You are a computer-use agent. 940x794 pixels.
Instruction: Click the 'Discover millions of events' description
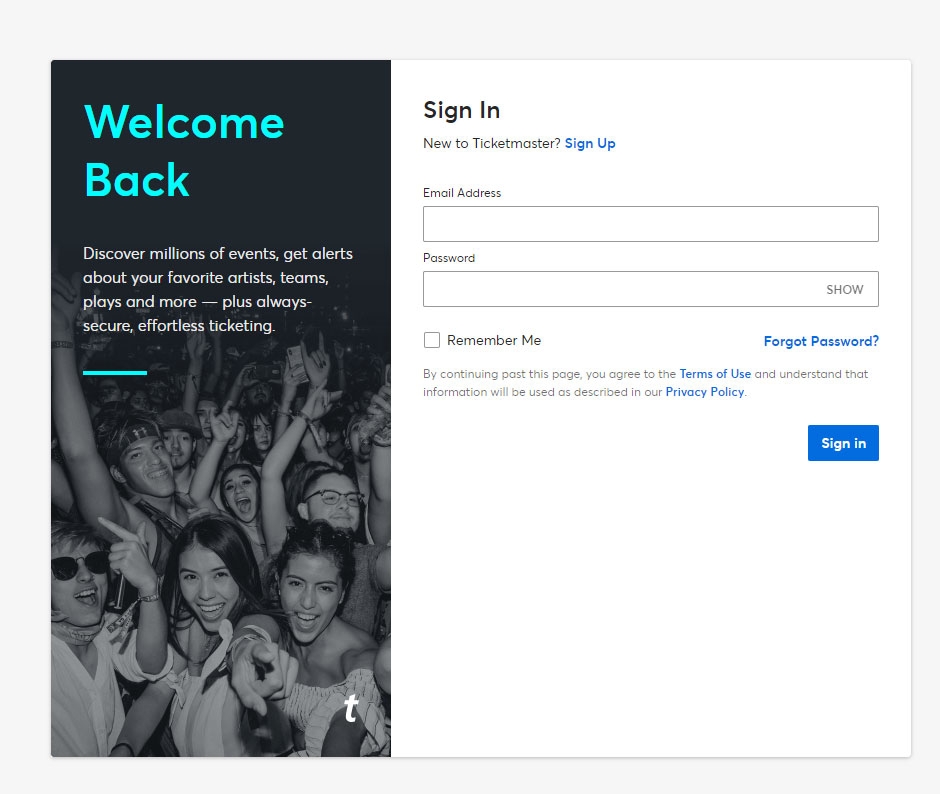[x=218, y=289]
